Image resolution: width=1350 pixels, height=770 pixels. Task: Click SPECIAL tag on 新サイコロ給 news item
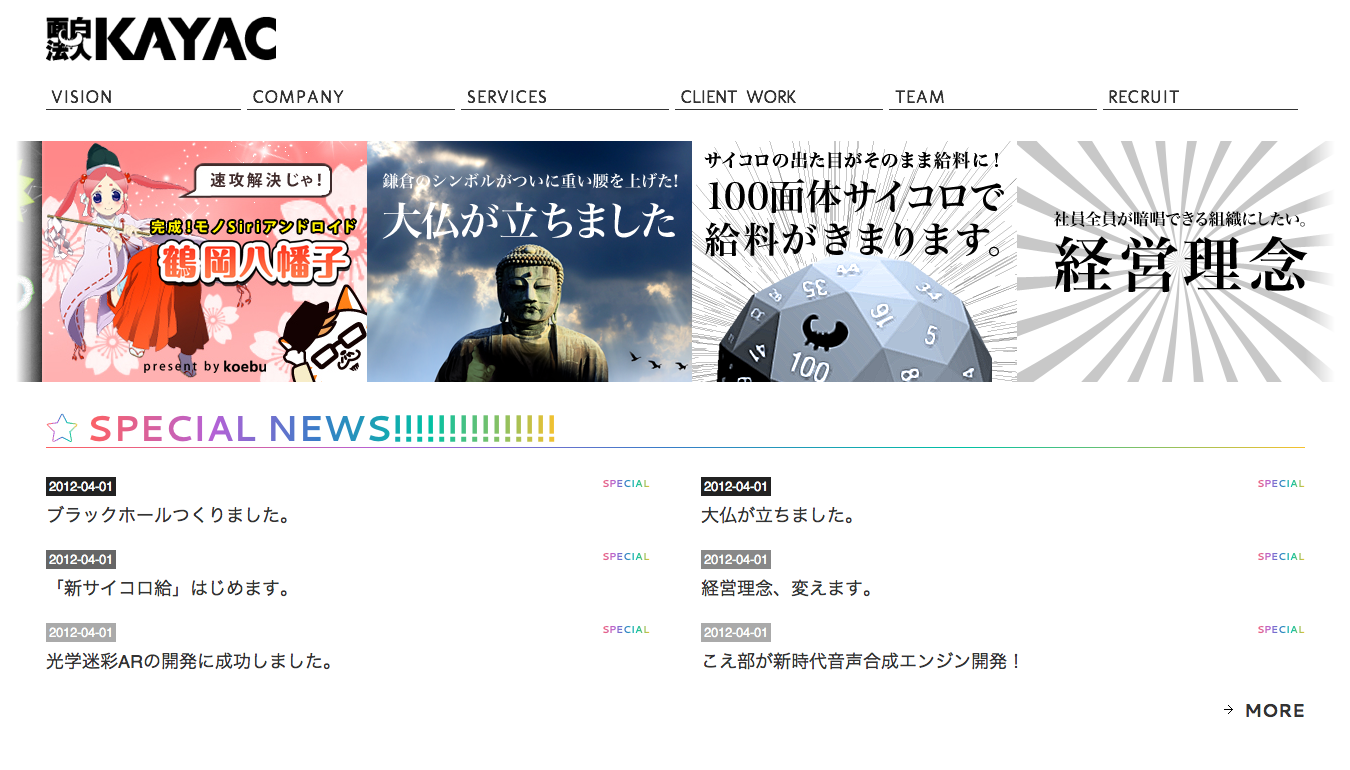[626, 557]
